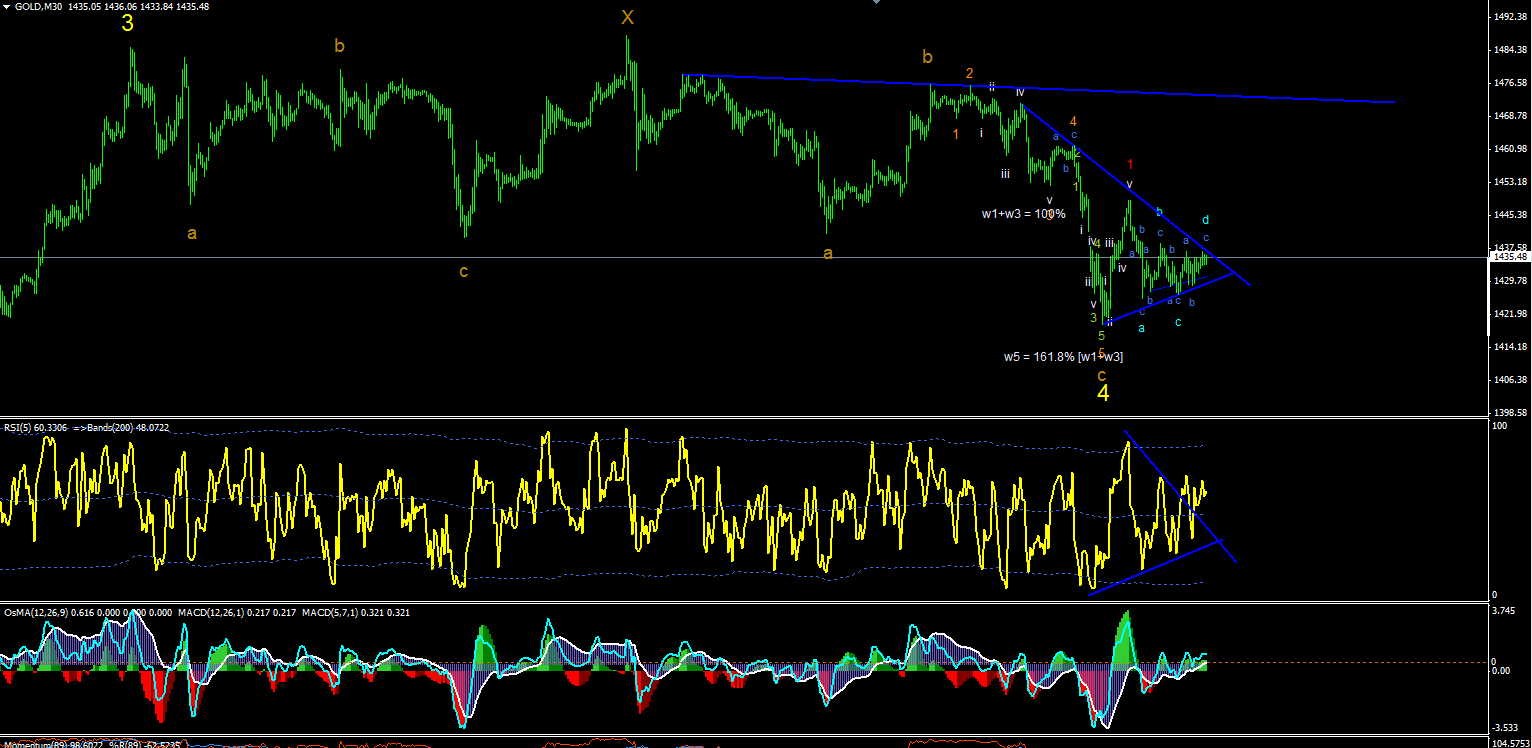Click the 1398.58 price axis label
Screen dimensions: 1532x748
click(x=1510, y=413)
